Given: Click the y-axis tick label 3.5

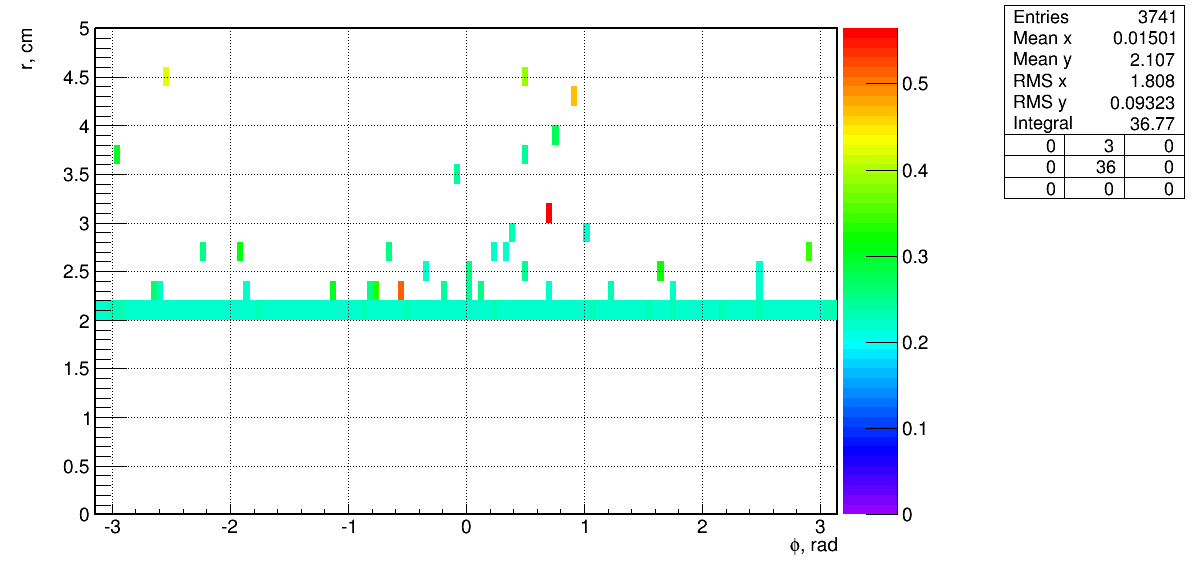Looking at the screenshot, I should click(x=76, y=175).
